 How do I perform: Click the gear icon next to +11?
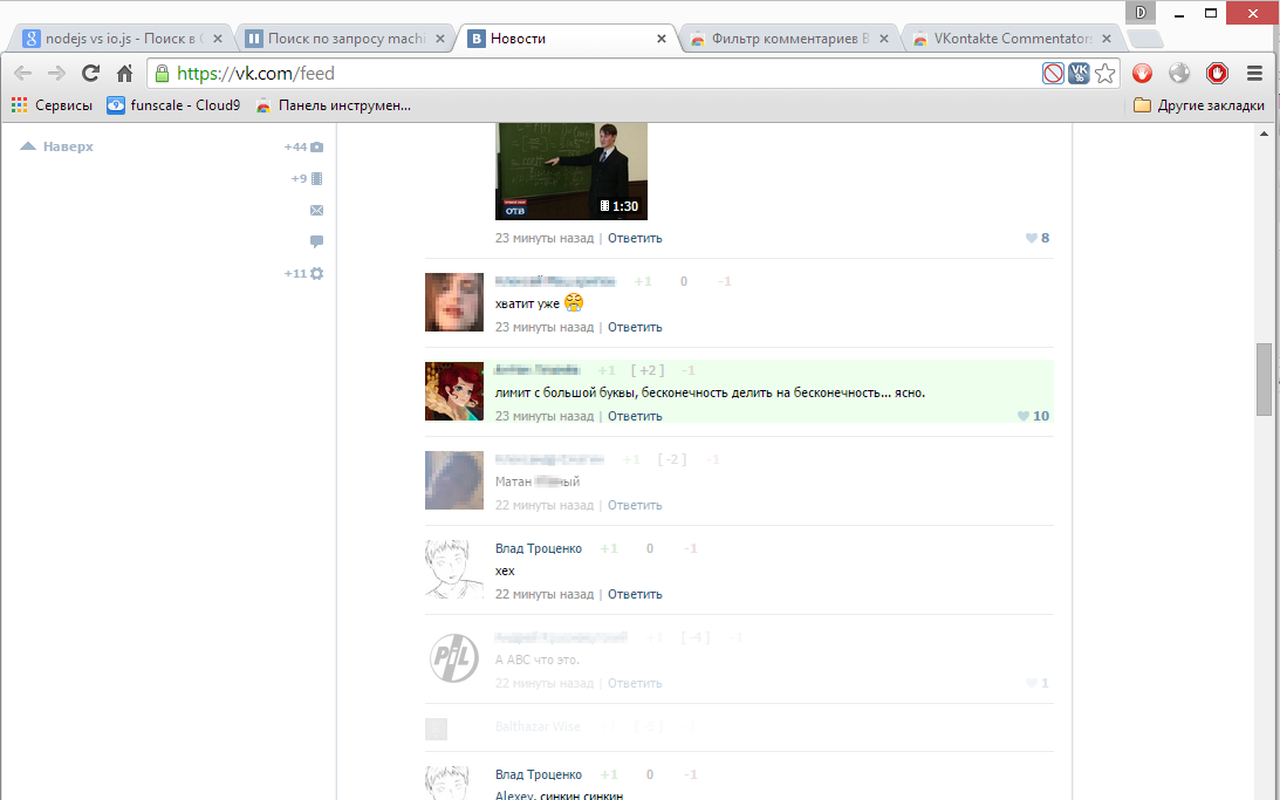point(317,273)
